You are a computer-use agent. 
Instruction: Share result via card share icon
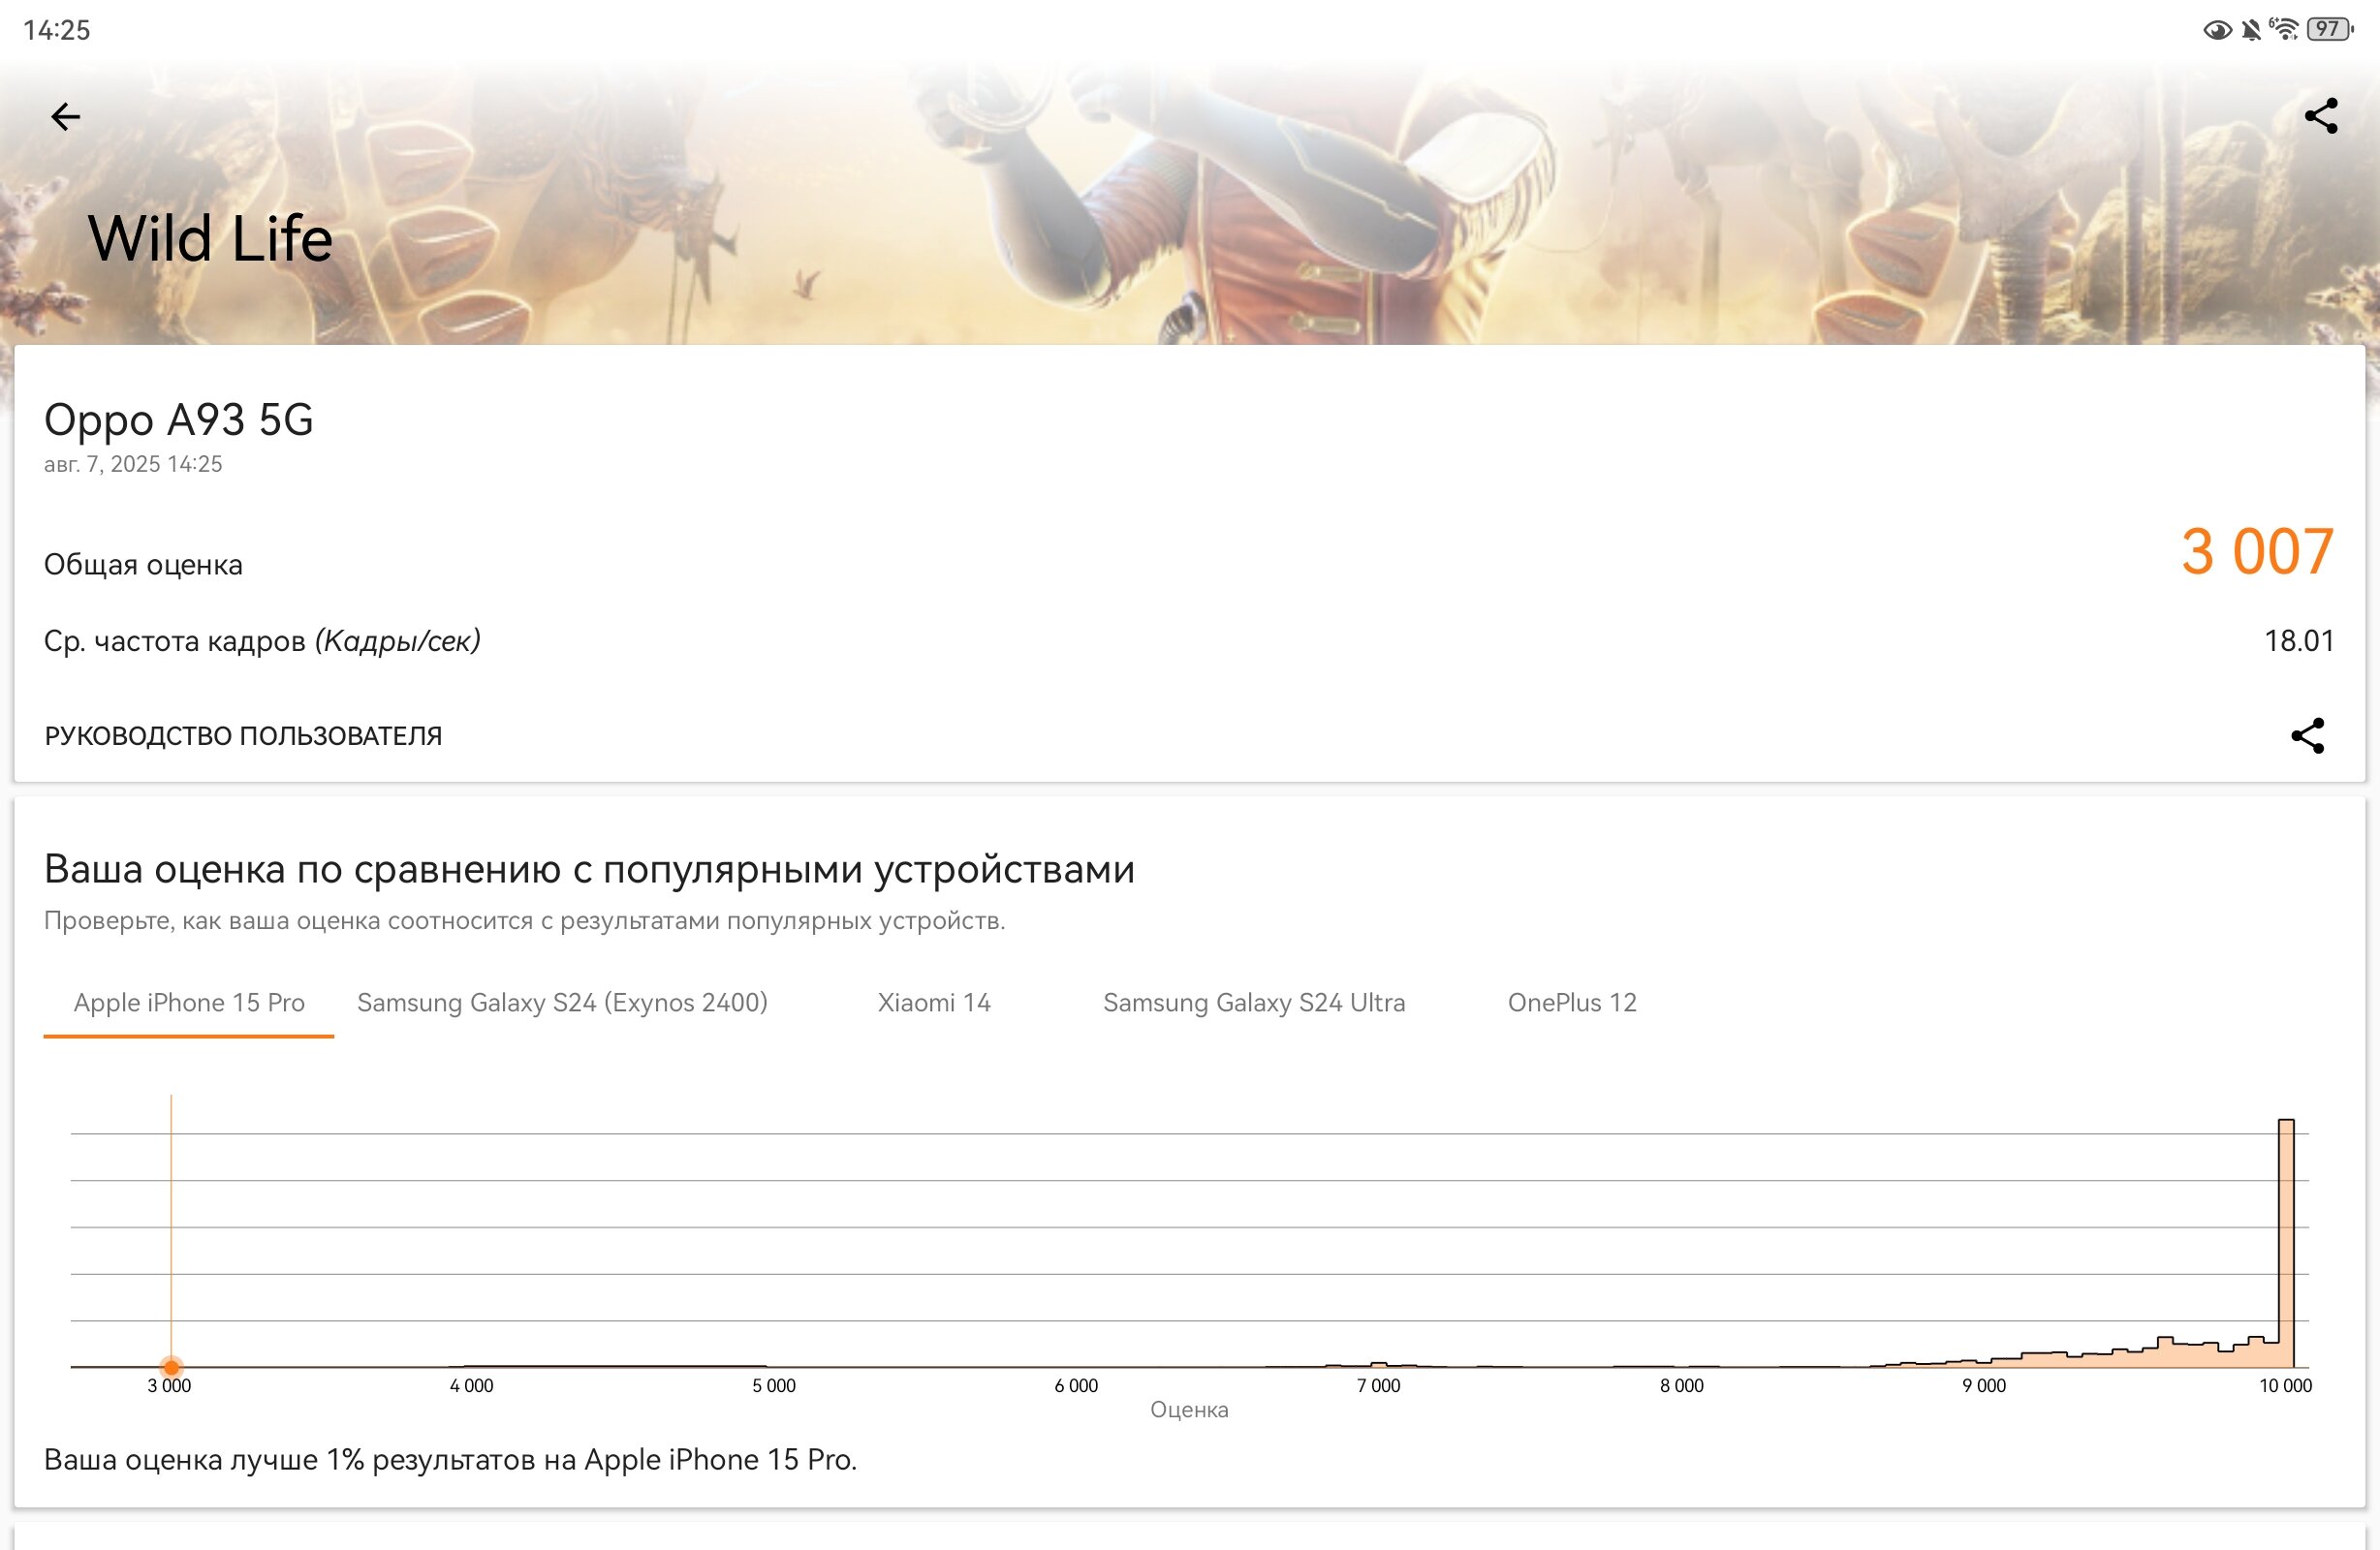[2307, 736]
